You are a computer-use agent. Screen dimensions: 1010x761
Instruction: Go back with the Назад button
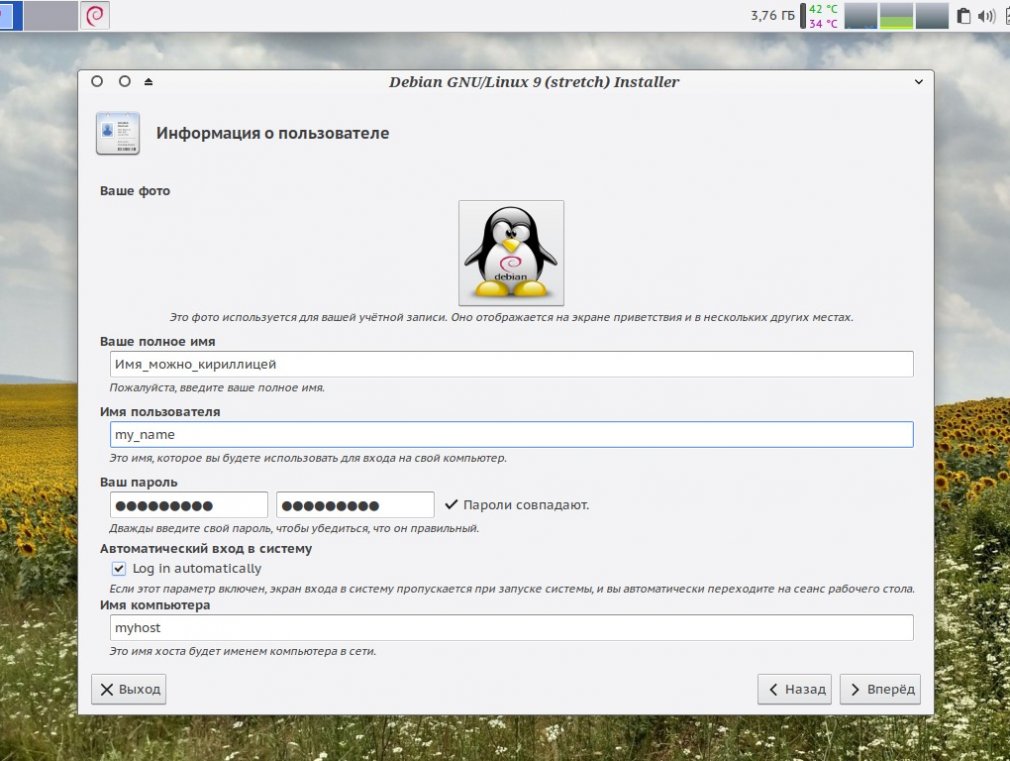[795, 689]
